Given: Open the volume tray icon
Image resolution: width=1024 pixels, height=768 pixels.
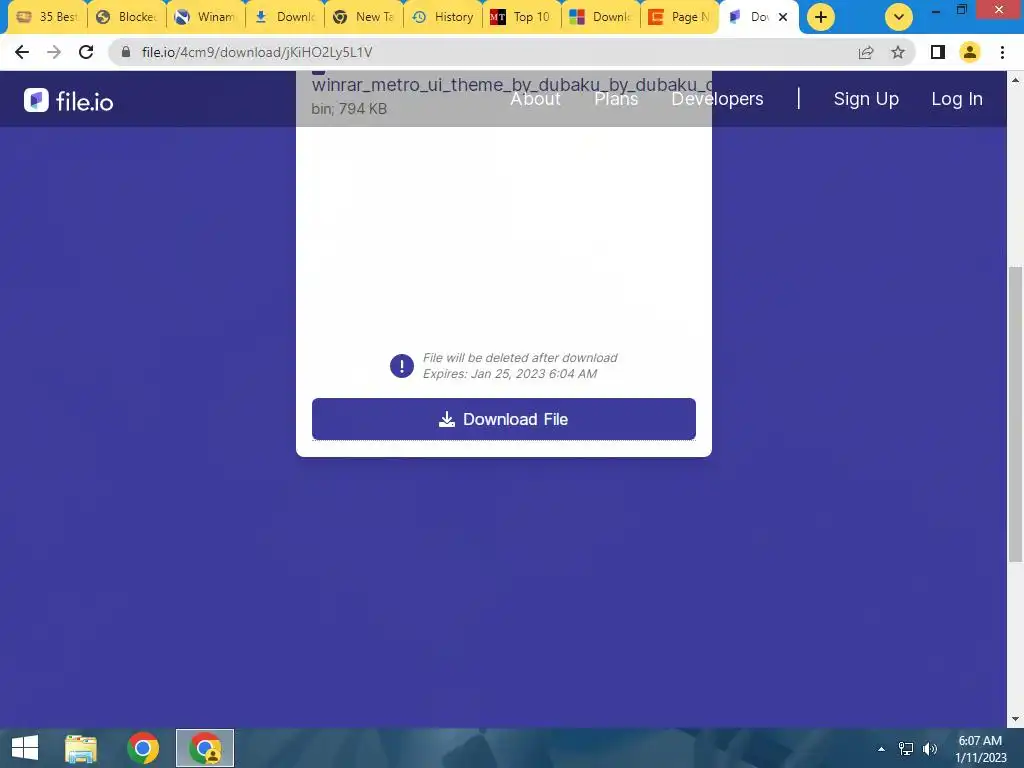Looking at the screenshot, I should coord(930,749).
